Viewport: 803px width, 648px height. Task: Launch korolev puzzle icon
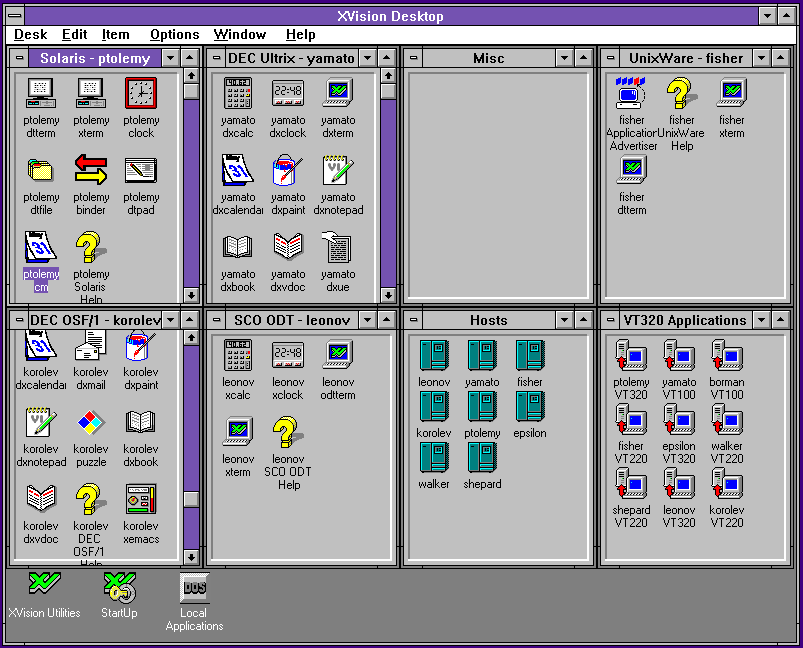point(91,423)
